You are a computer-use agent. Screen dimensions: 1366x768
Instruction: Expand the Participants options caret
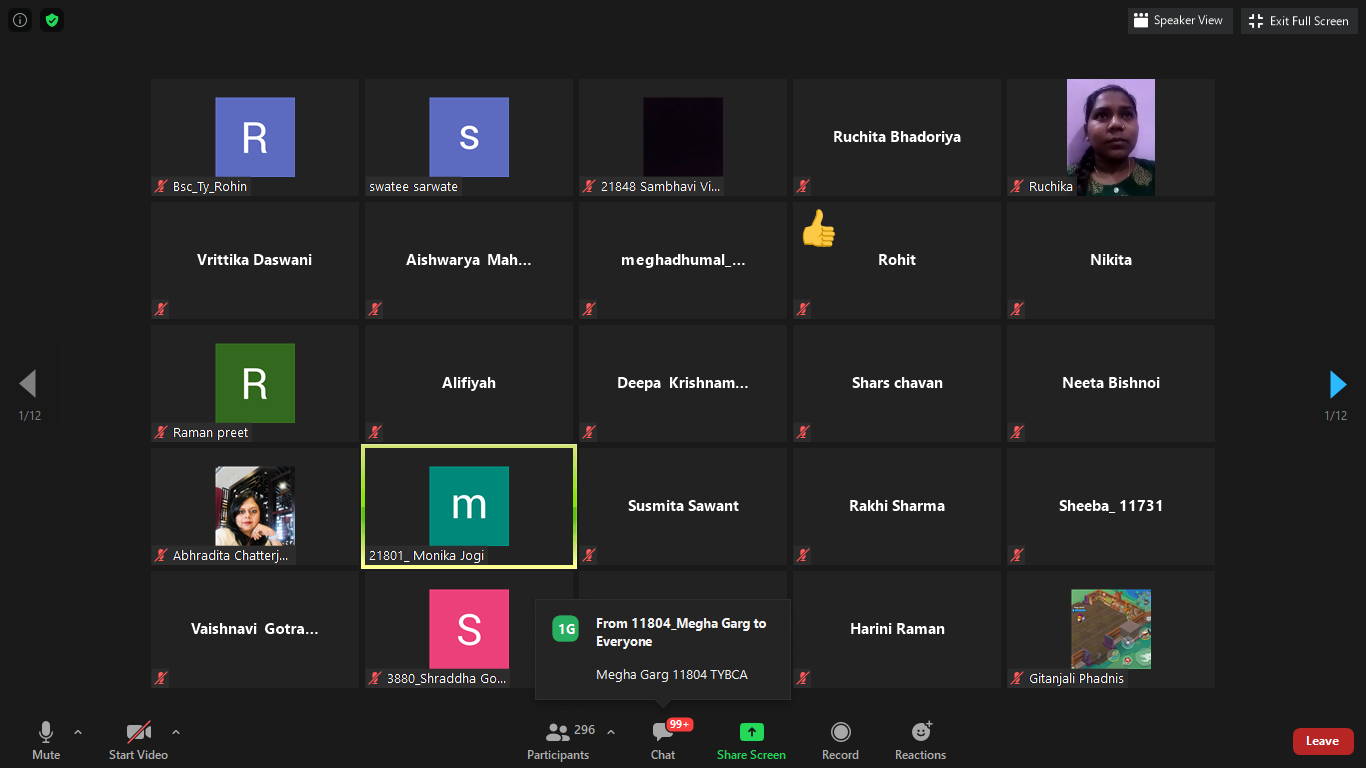(x=611, y=732)
